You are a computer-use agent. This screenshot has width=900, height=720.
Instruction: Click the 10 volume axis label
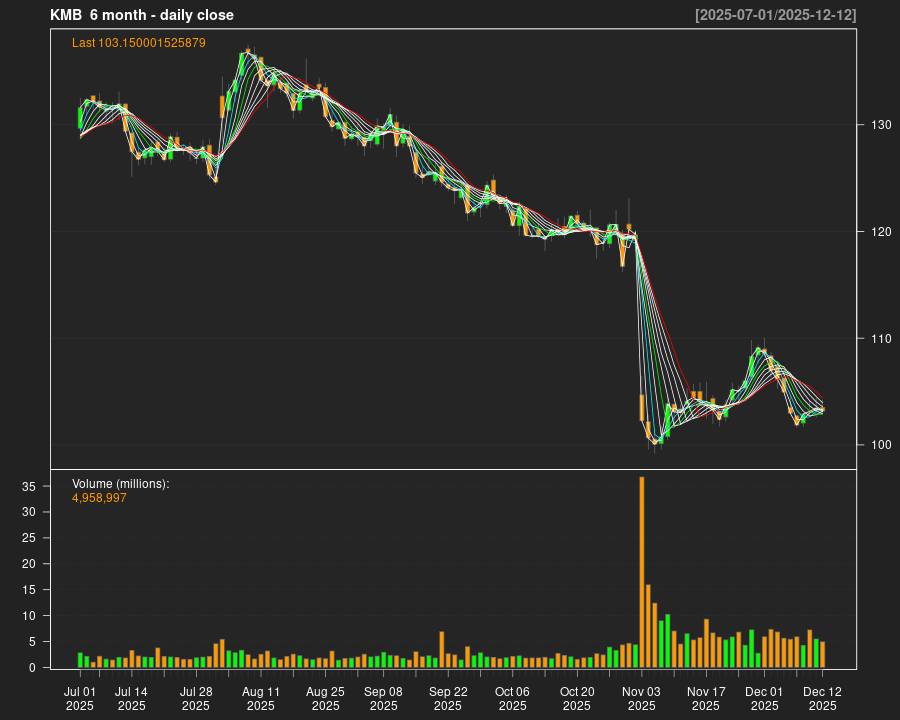click(x=32, y=616)
